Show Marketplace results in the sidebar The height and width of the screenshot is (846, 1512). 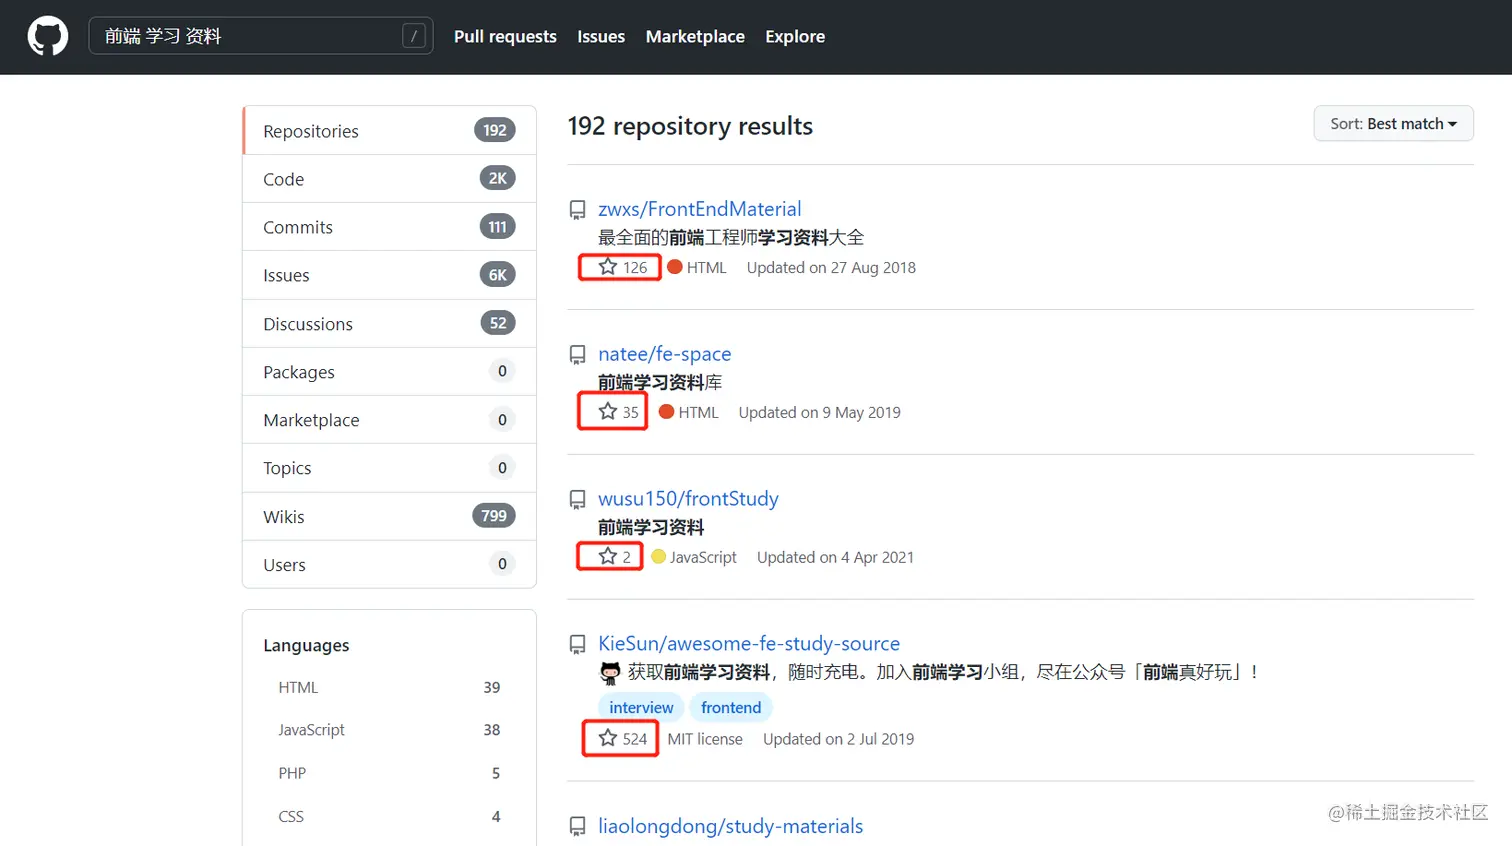tap(390, 420)
